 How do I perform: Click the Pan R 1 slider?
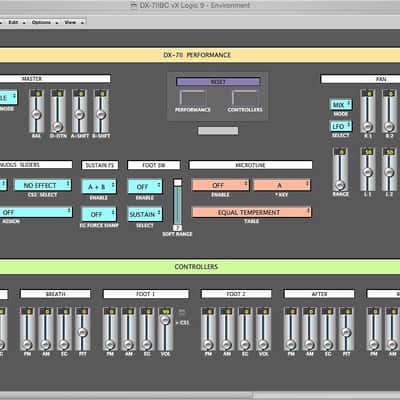pos(368,111)
